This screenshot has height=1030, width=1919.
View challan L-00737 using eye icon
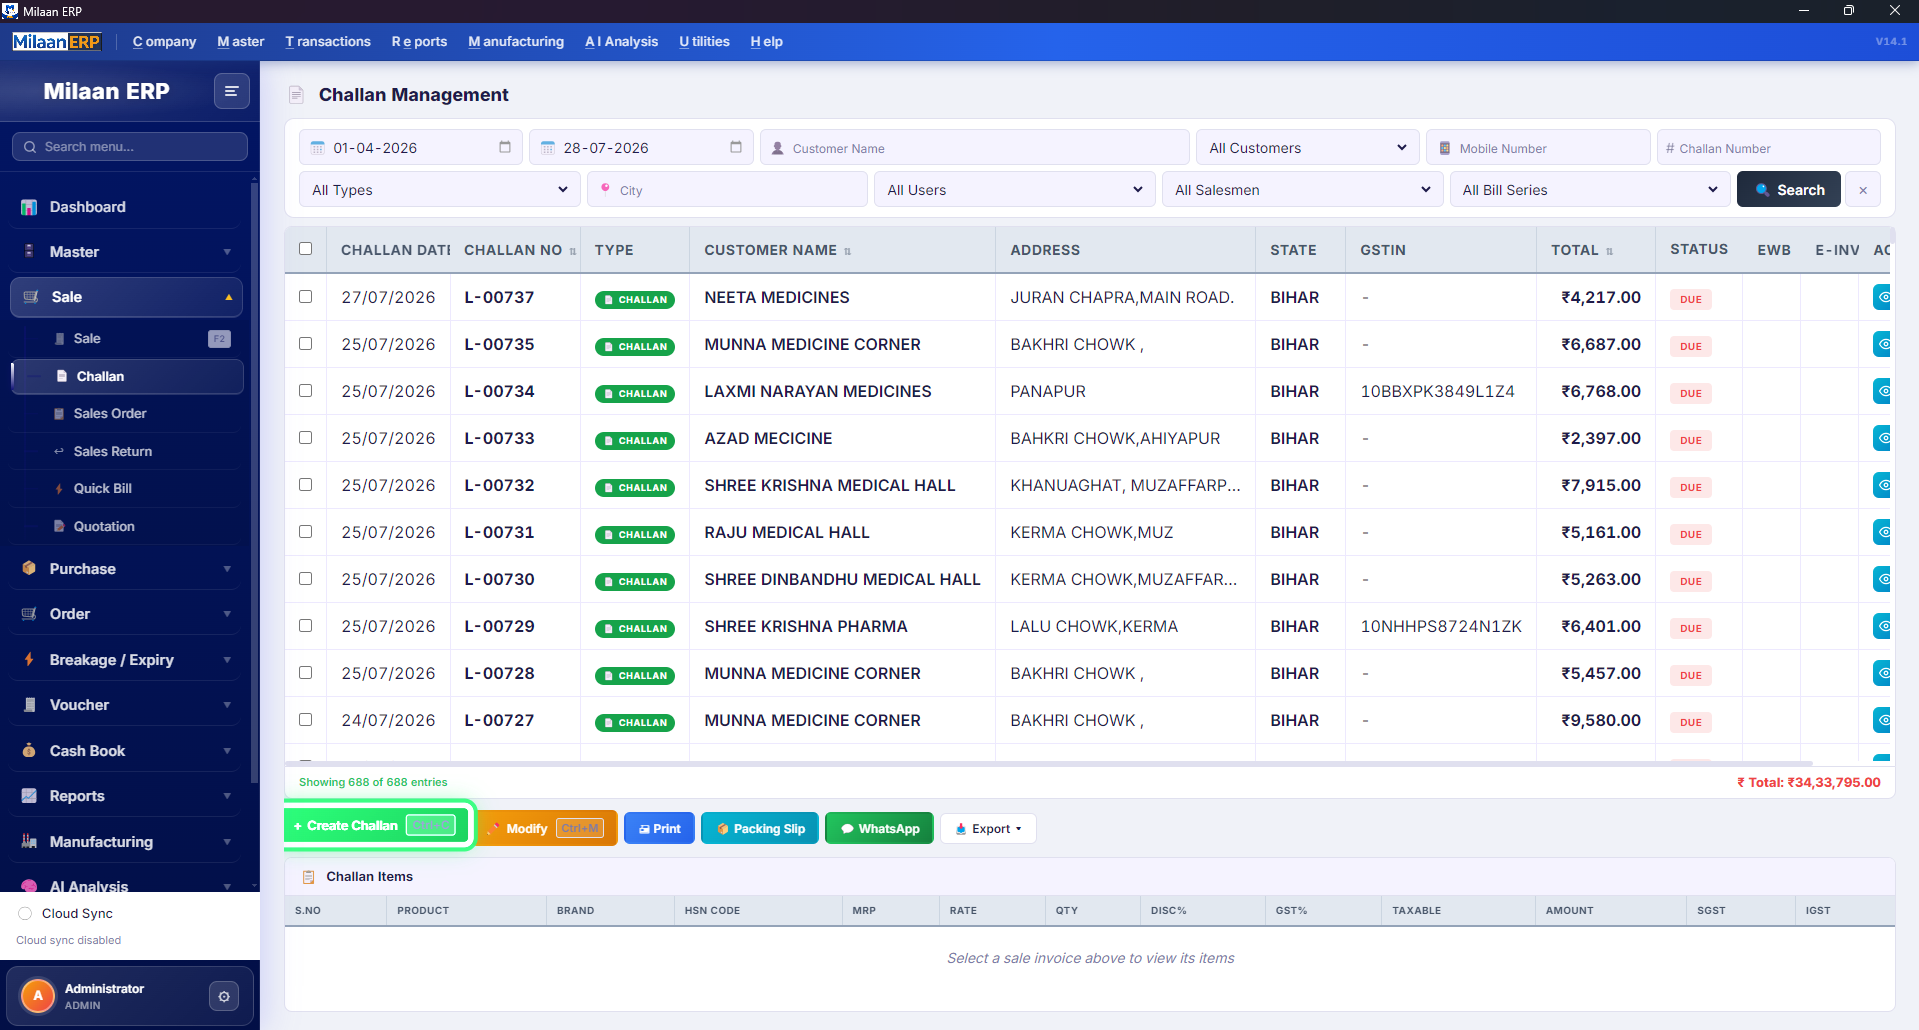[x=1882, y=297]
